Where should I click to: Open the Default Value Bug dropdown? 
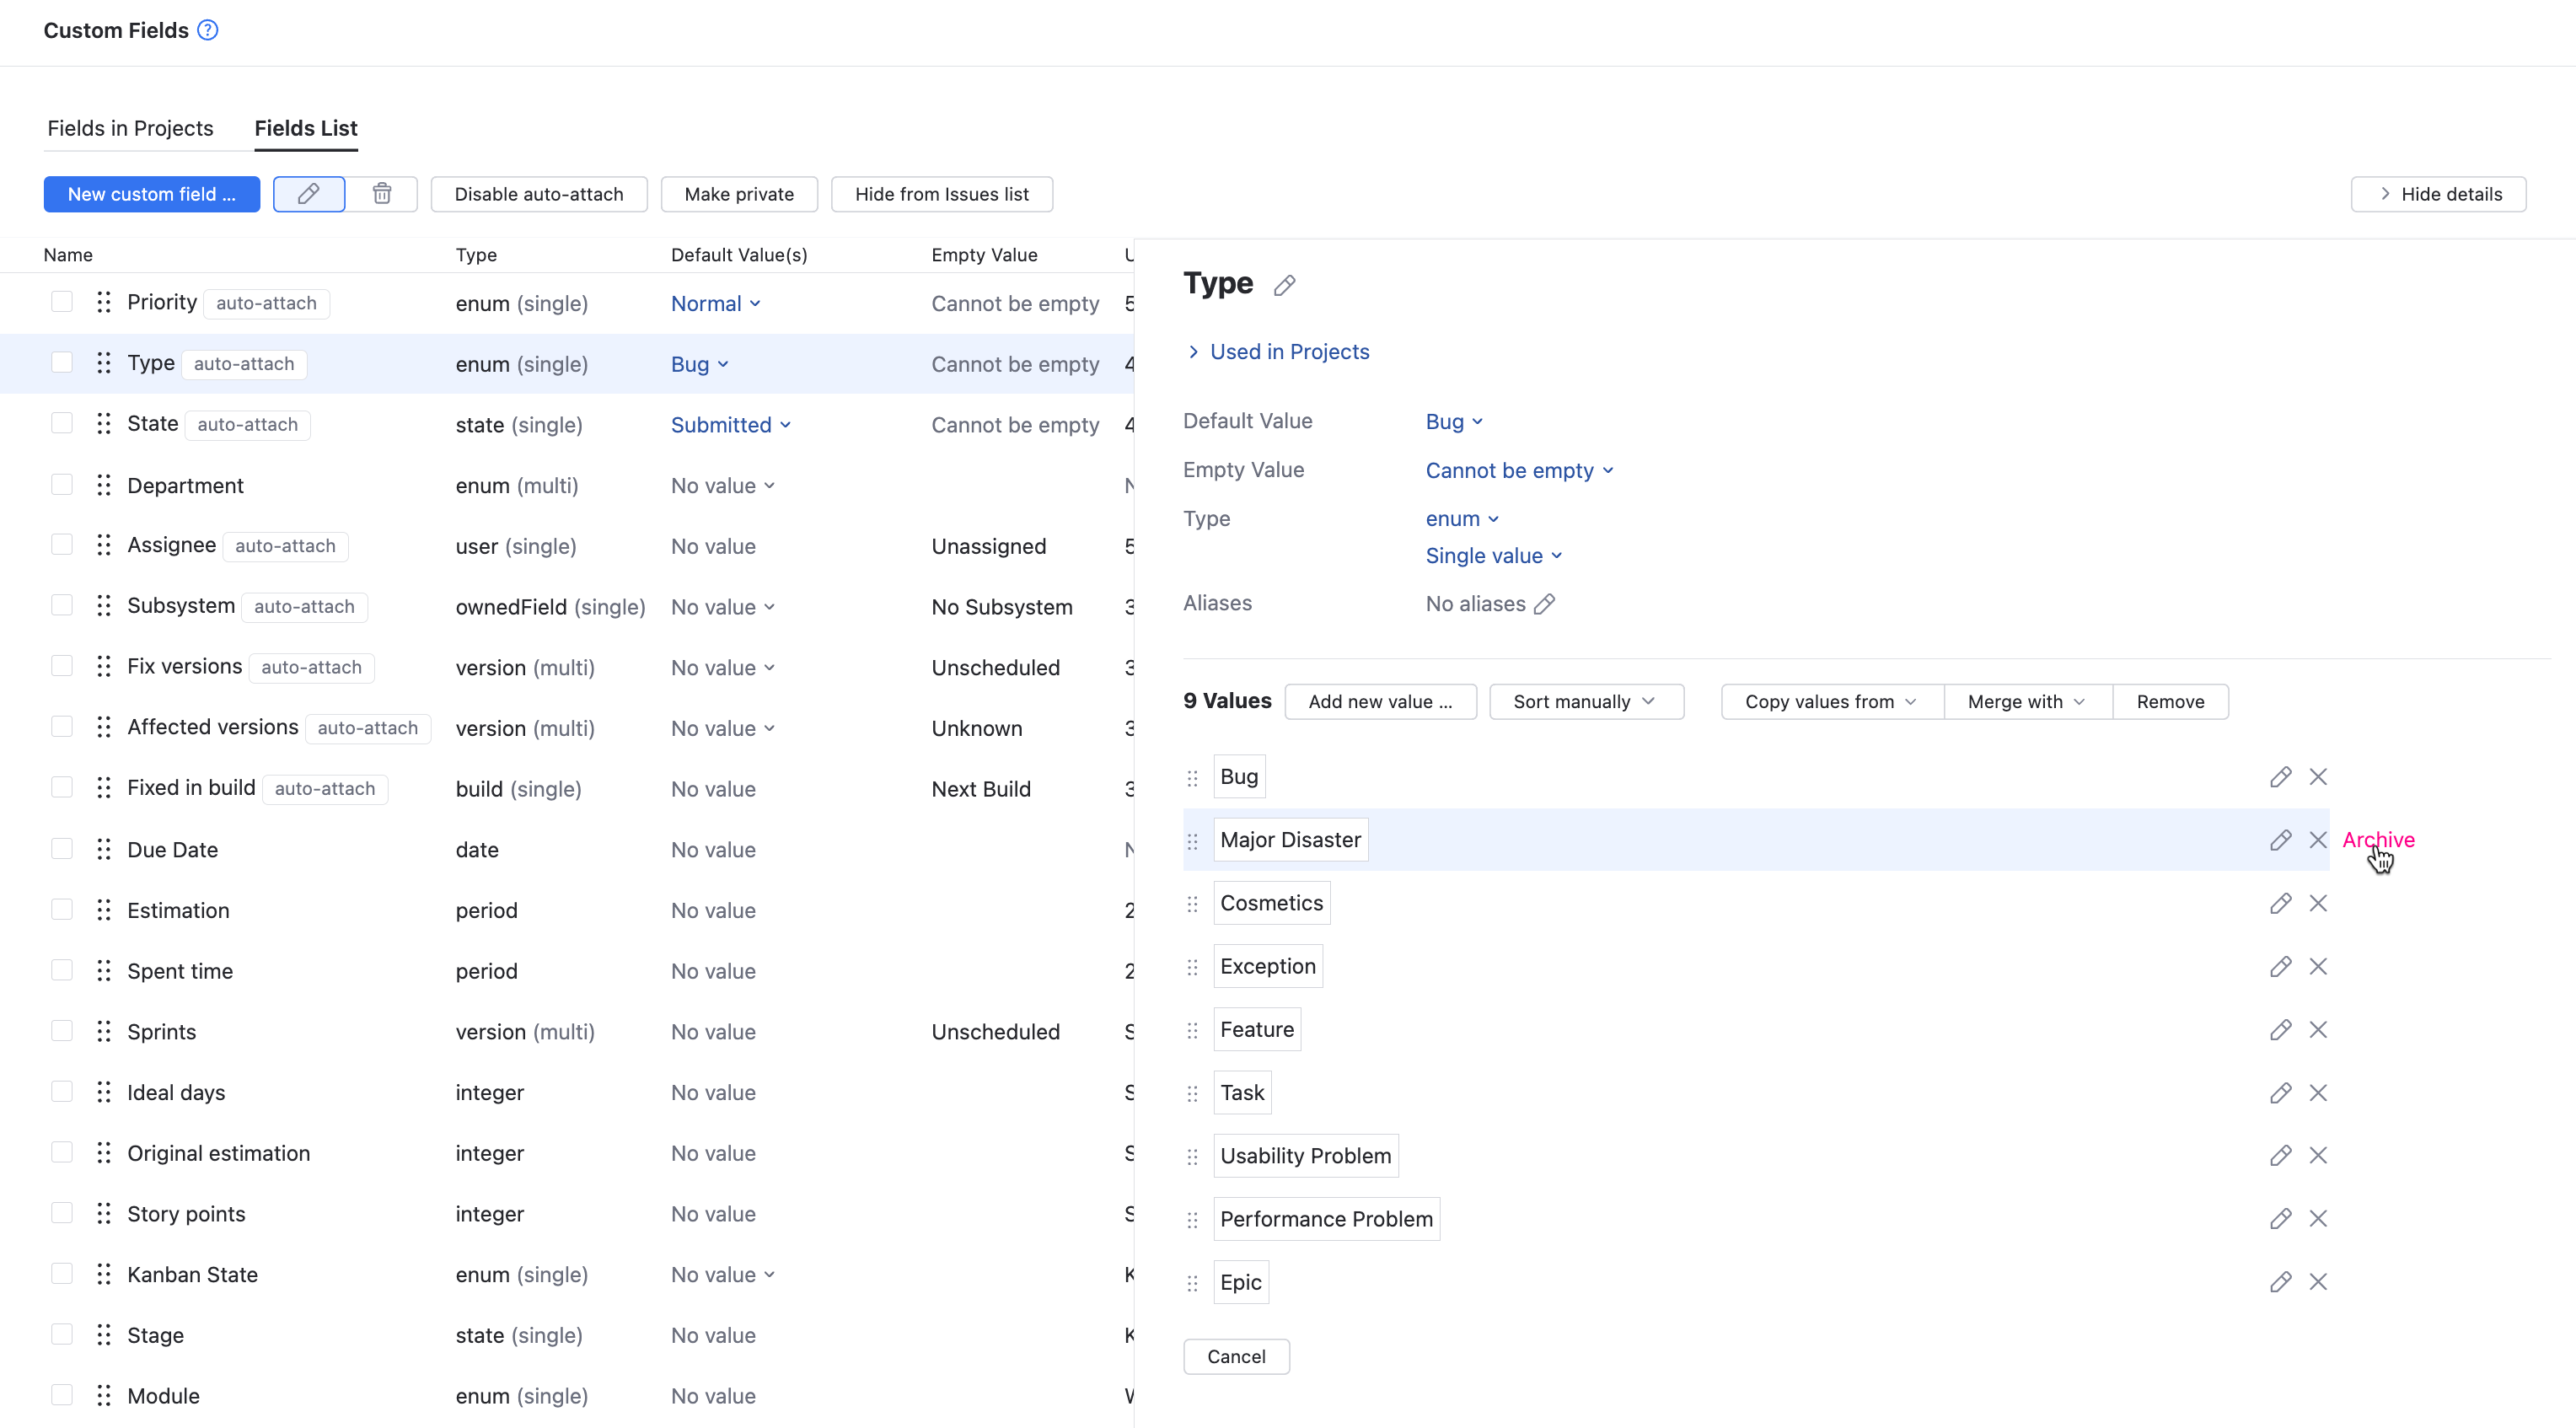(1454, 420)
